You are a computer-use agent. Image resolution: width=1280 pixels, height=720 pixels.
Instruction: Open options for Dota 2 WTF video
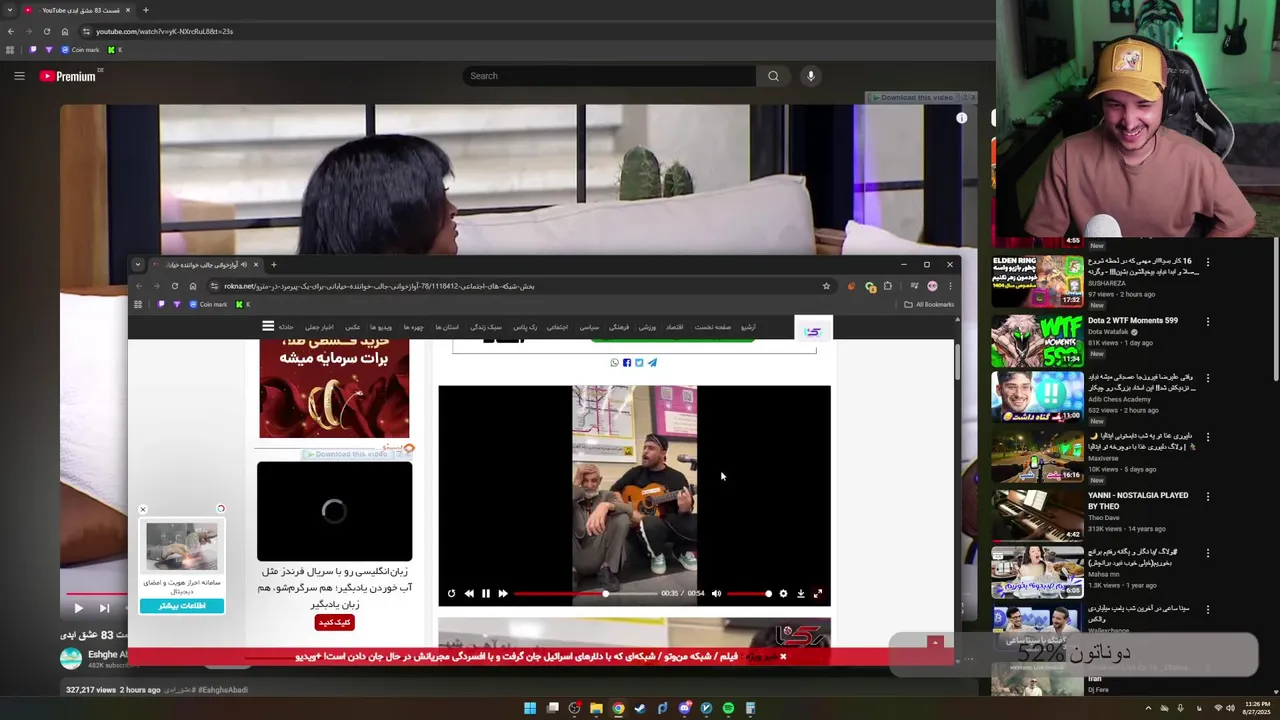tap(1207, 322)
